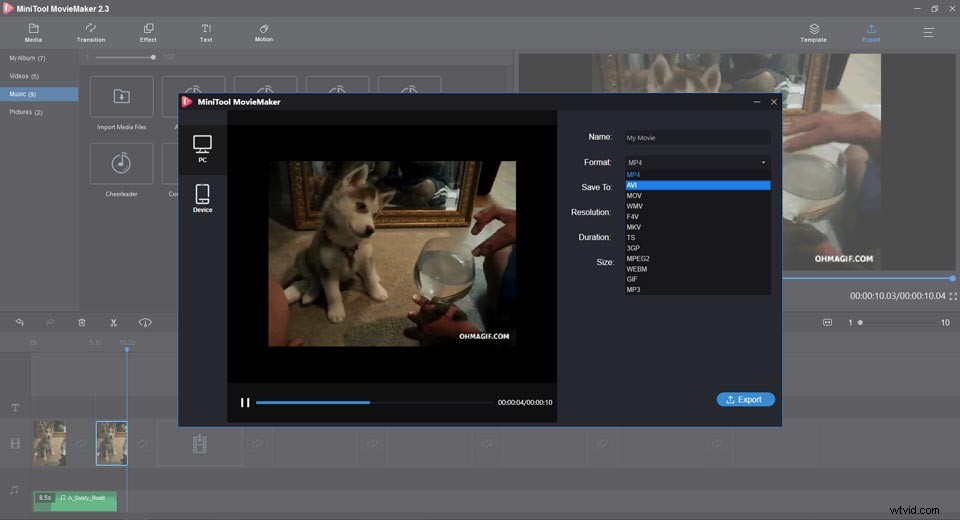Open the Motion tool
960x520 pixels.
(x=264, y=32)
